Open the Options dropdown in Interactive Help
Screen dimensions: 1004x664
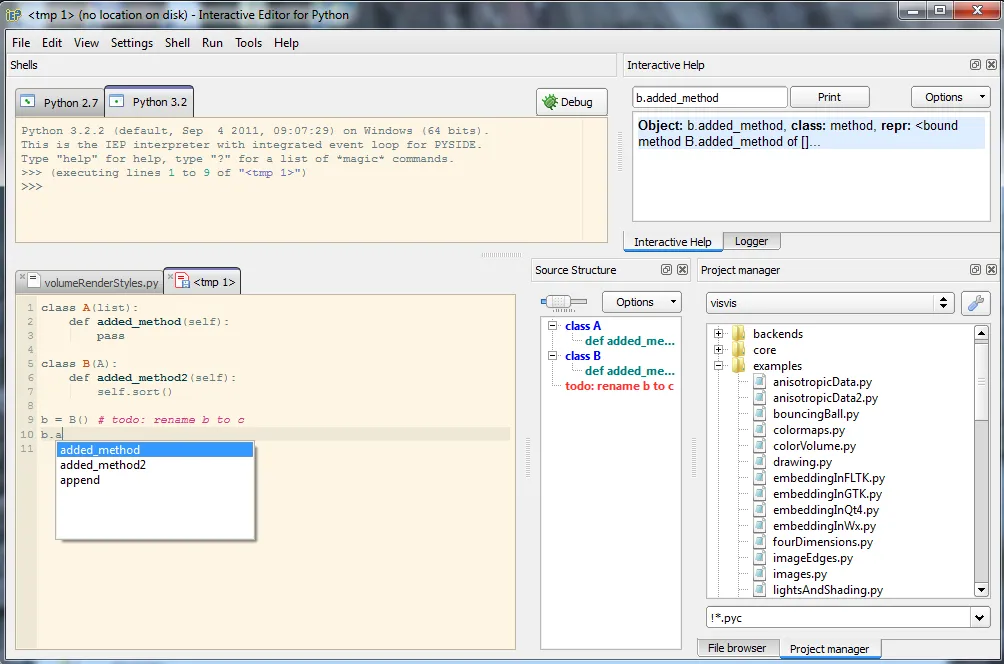(x=949, y=96)
